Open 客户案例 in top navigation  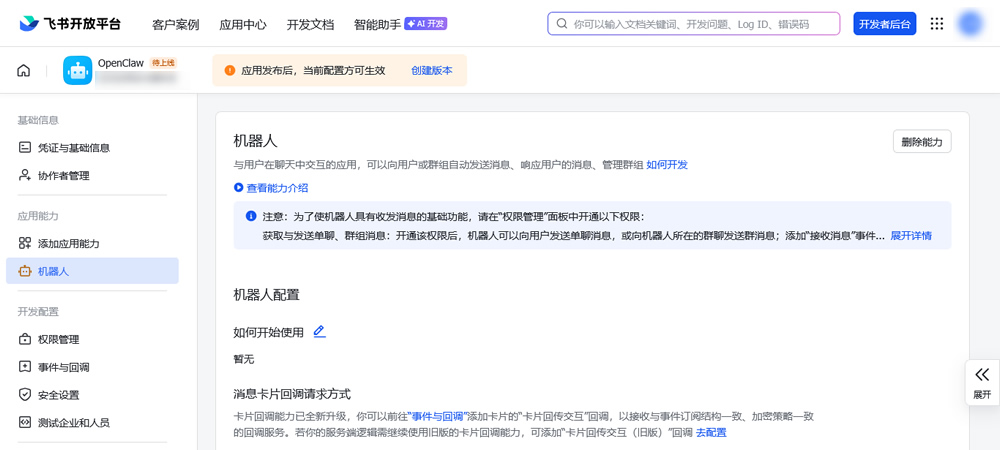click(x=175, y=24)
